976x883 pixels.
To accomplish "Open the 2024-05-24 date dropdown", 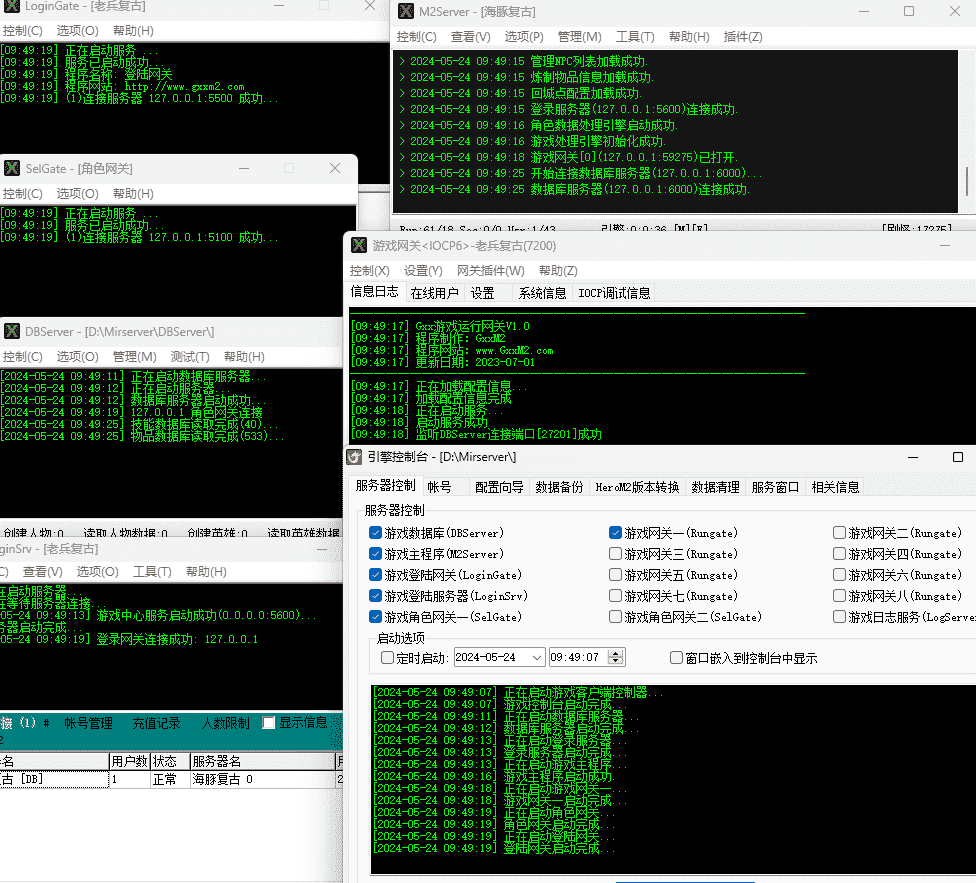I will point(537,658).
